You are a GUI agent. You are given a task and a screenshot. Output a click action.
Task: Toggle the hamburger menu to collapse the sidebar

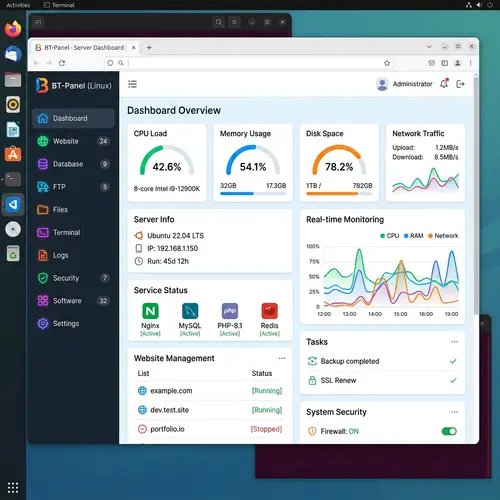tap(132, 84)
